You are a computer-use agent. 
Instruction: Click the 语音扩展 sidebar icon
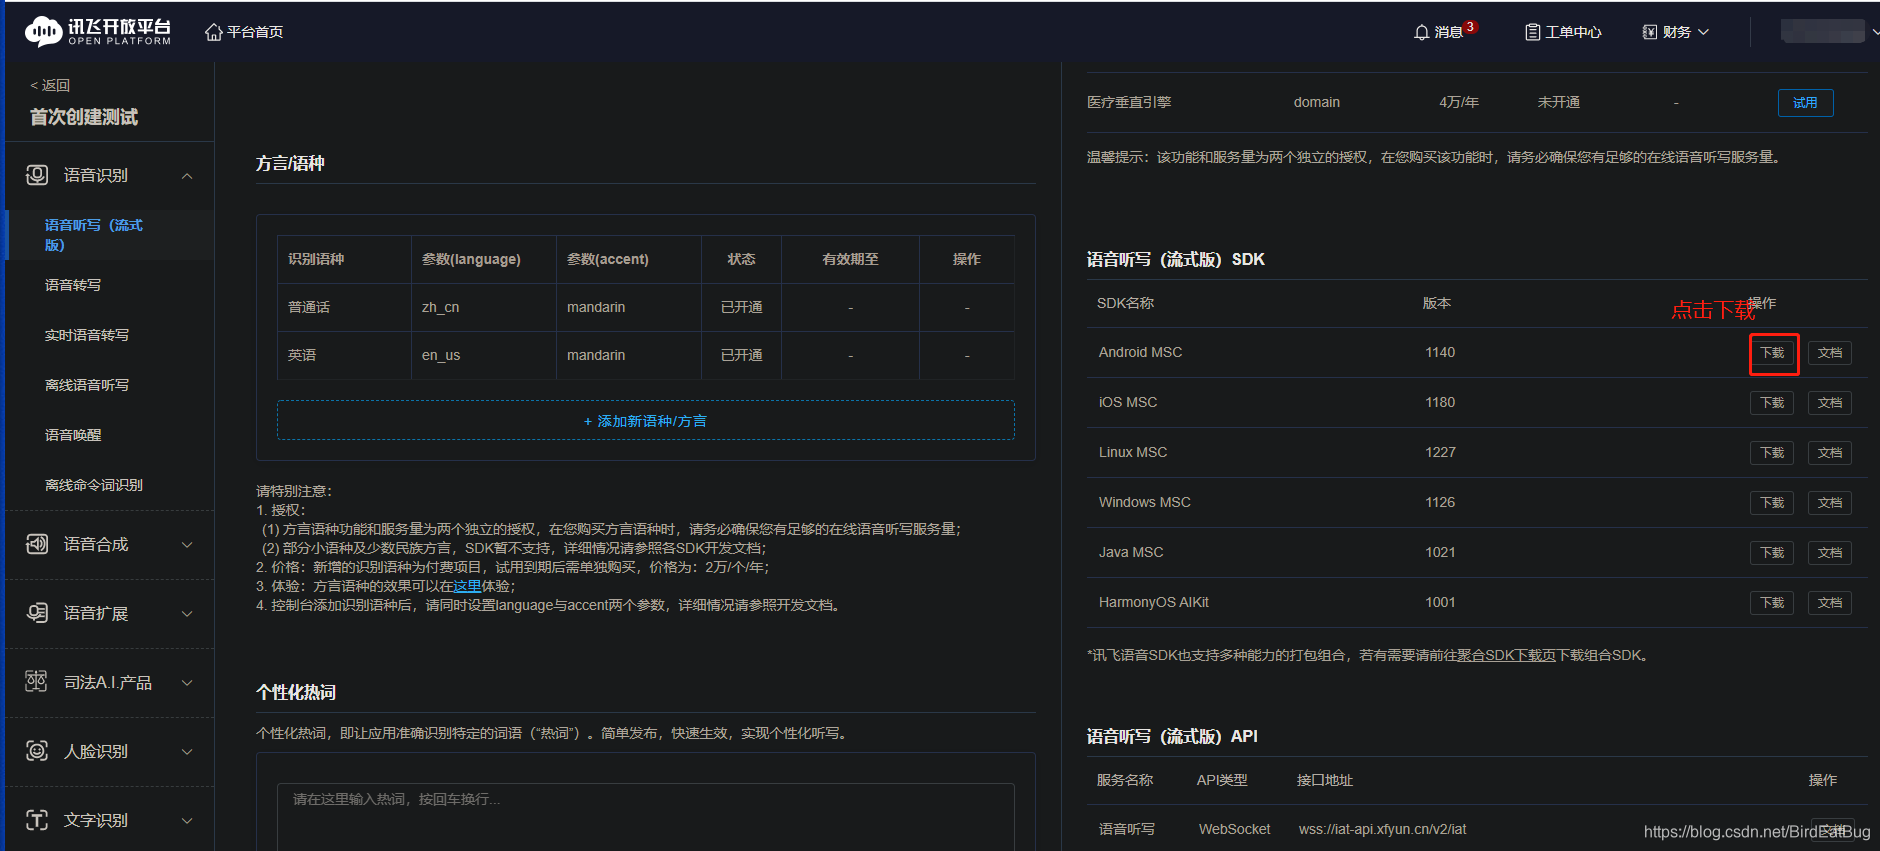(37, 613)
